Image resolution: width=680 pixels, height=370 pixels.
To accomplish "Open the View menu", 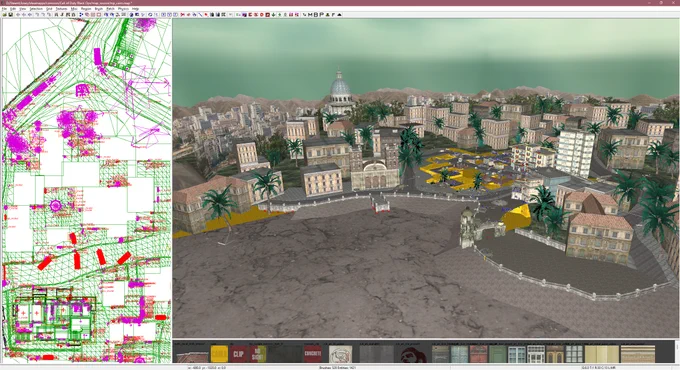I will tap(23, 9).
